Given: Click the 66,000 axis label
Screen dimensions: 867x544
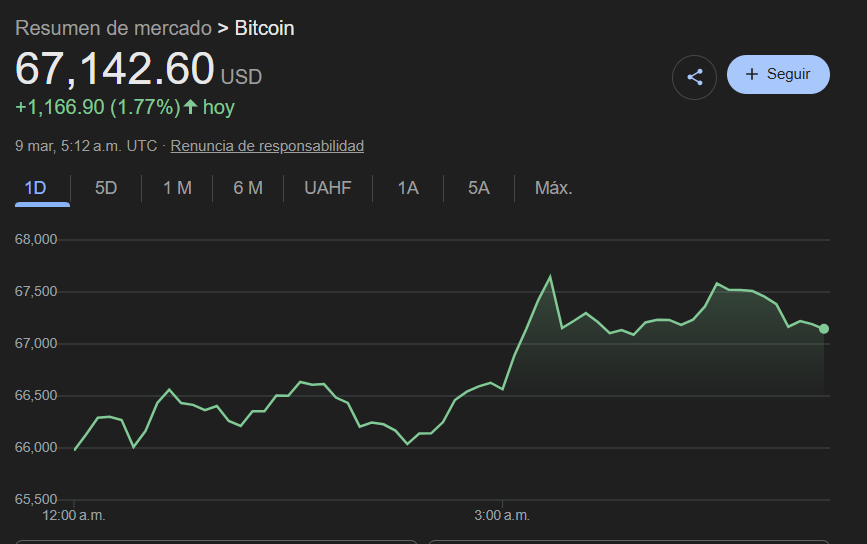Looking at the screenshot, I should [36, 447].
